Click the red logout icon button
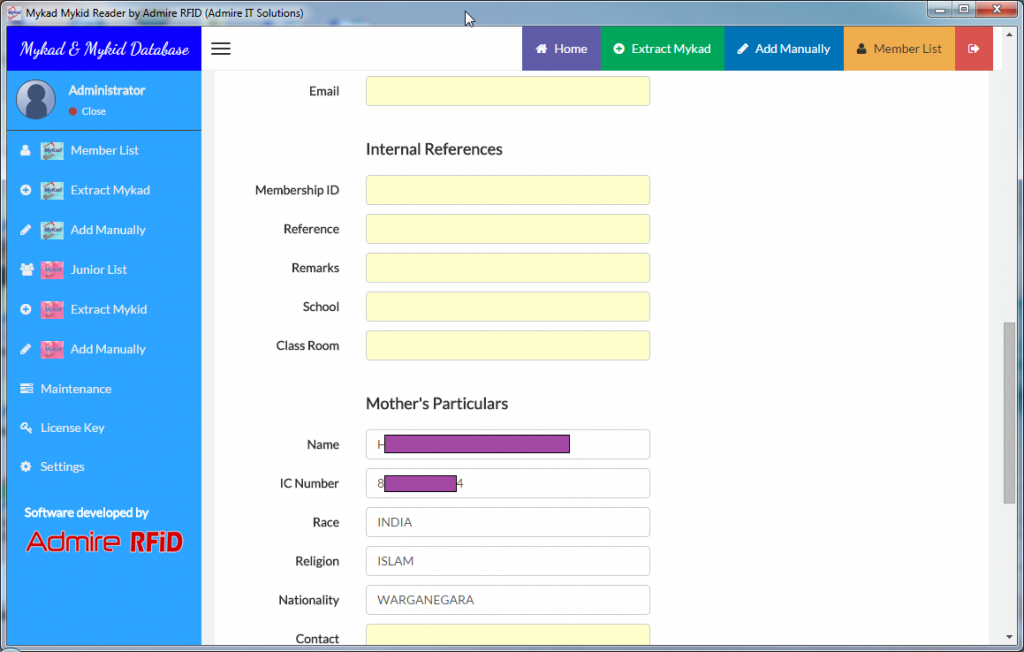 973,49
